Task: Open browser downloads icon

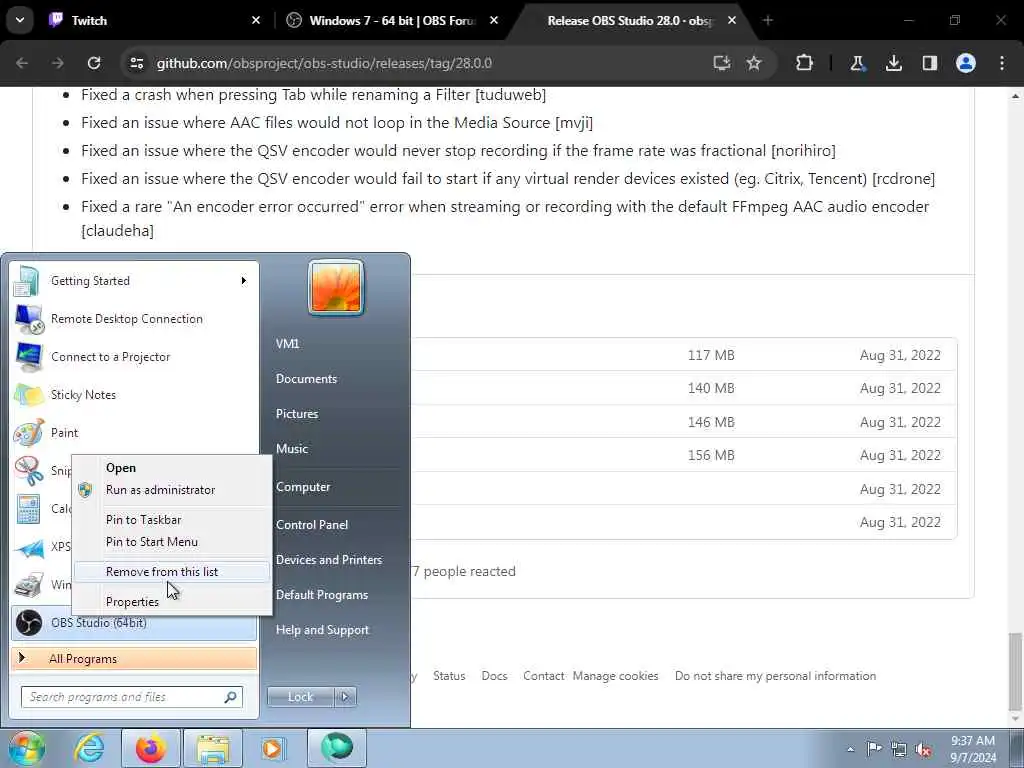Action: [893, 63]
